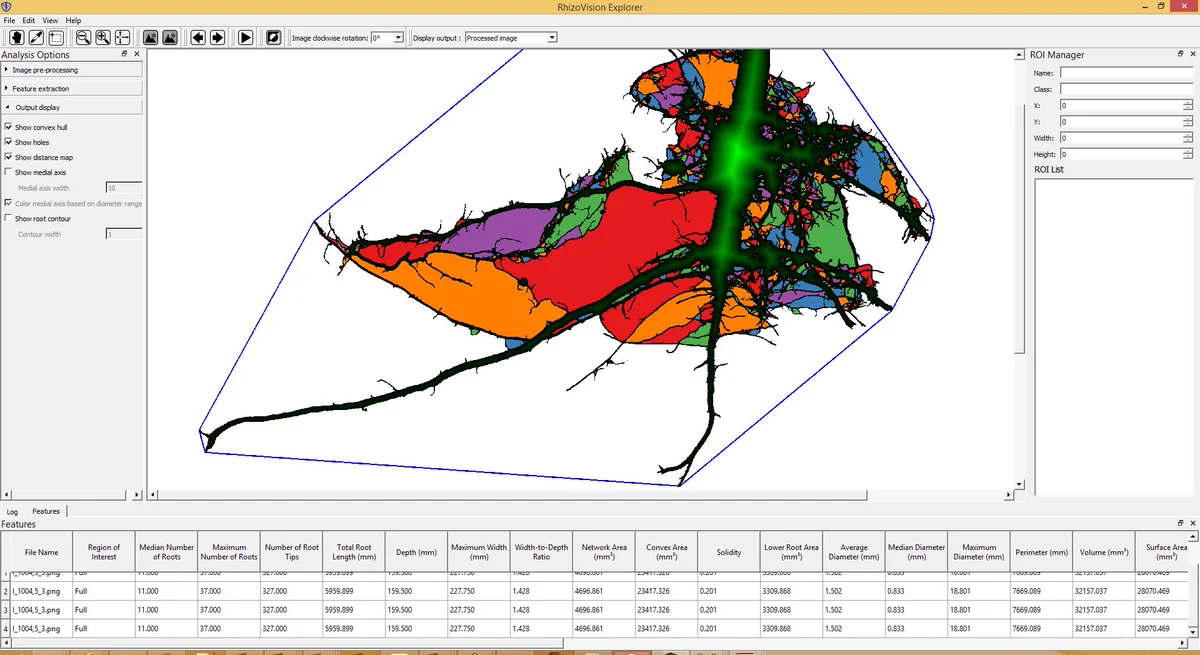Click the Network Area column header
This screenshot has width=1200, height=655.
(604, 552)
